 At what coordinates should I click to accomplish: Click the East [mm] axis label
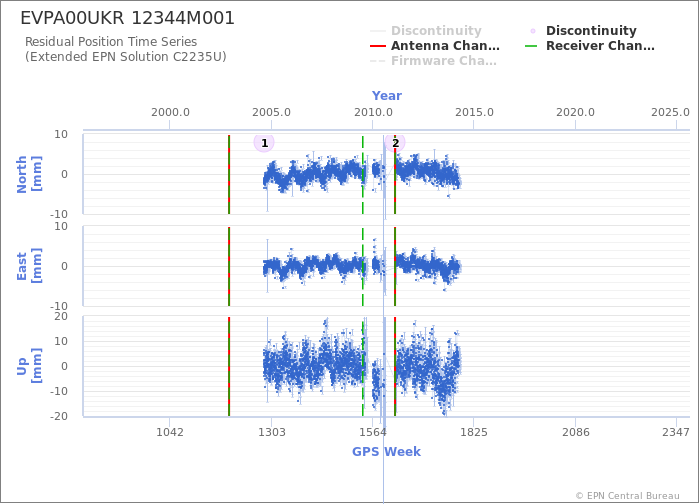[x=29, y=266]
